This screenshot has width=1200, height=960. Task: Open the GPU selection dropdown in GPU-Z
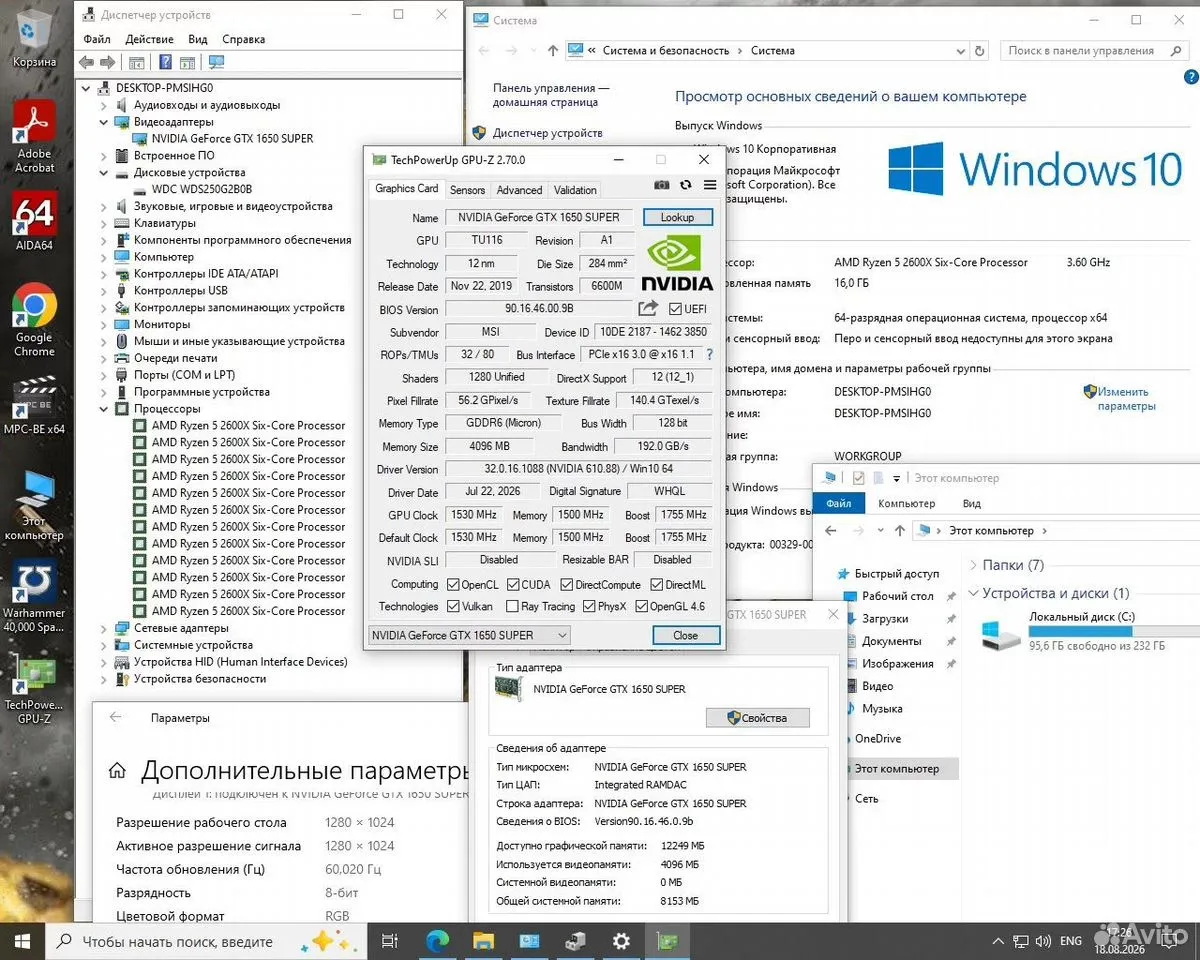pyautogui.click(x=469, y=635)
